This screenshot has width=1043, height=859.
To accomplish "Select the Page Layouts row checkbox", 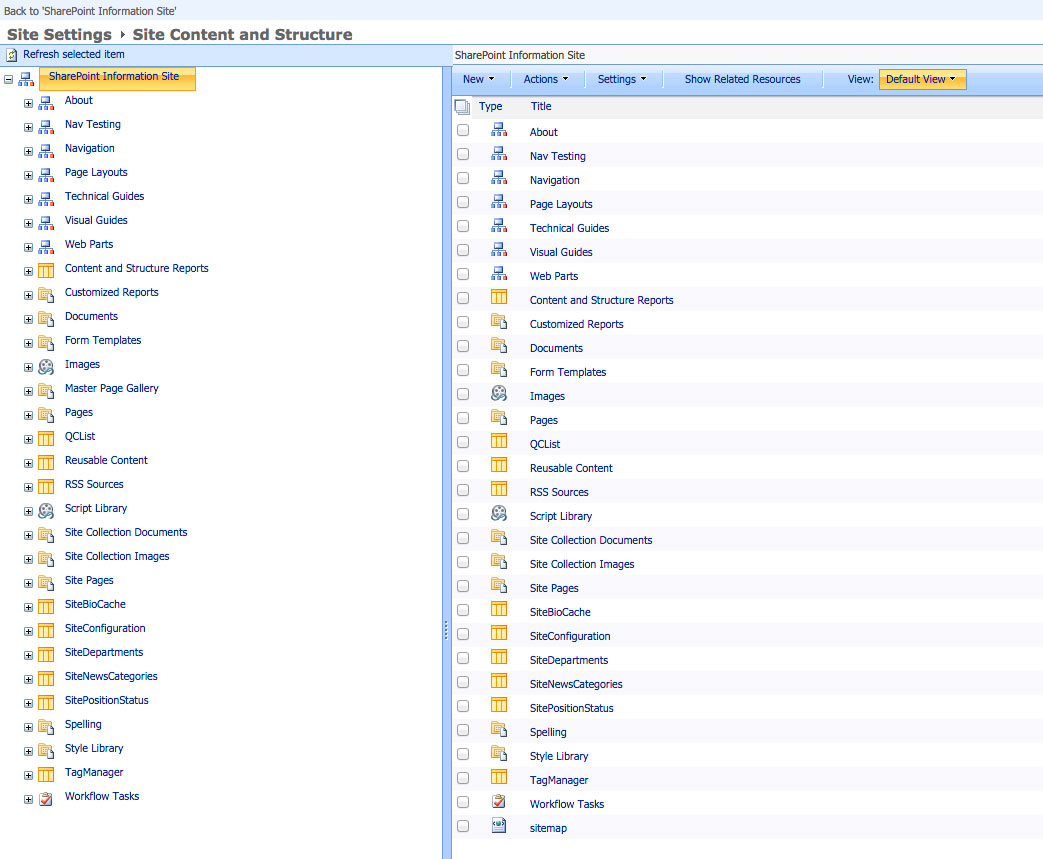I will (x=463, y=202).
